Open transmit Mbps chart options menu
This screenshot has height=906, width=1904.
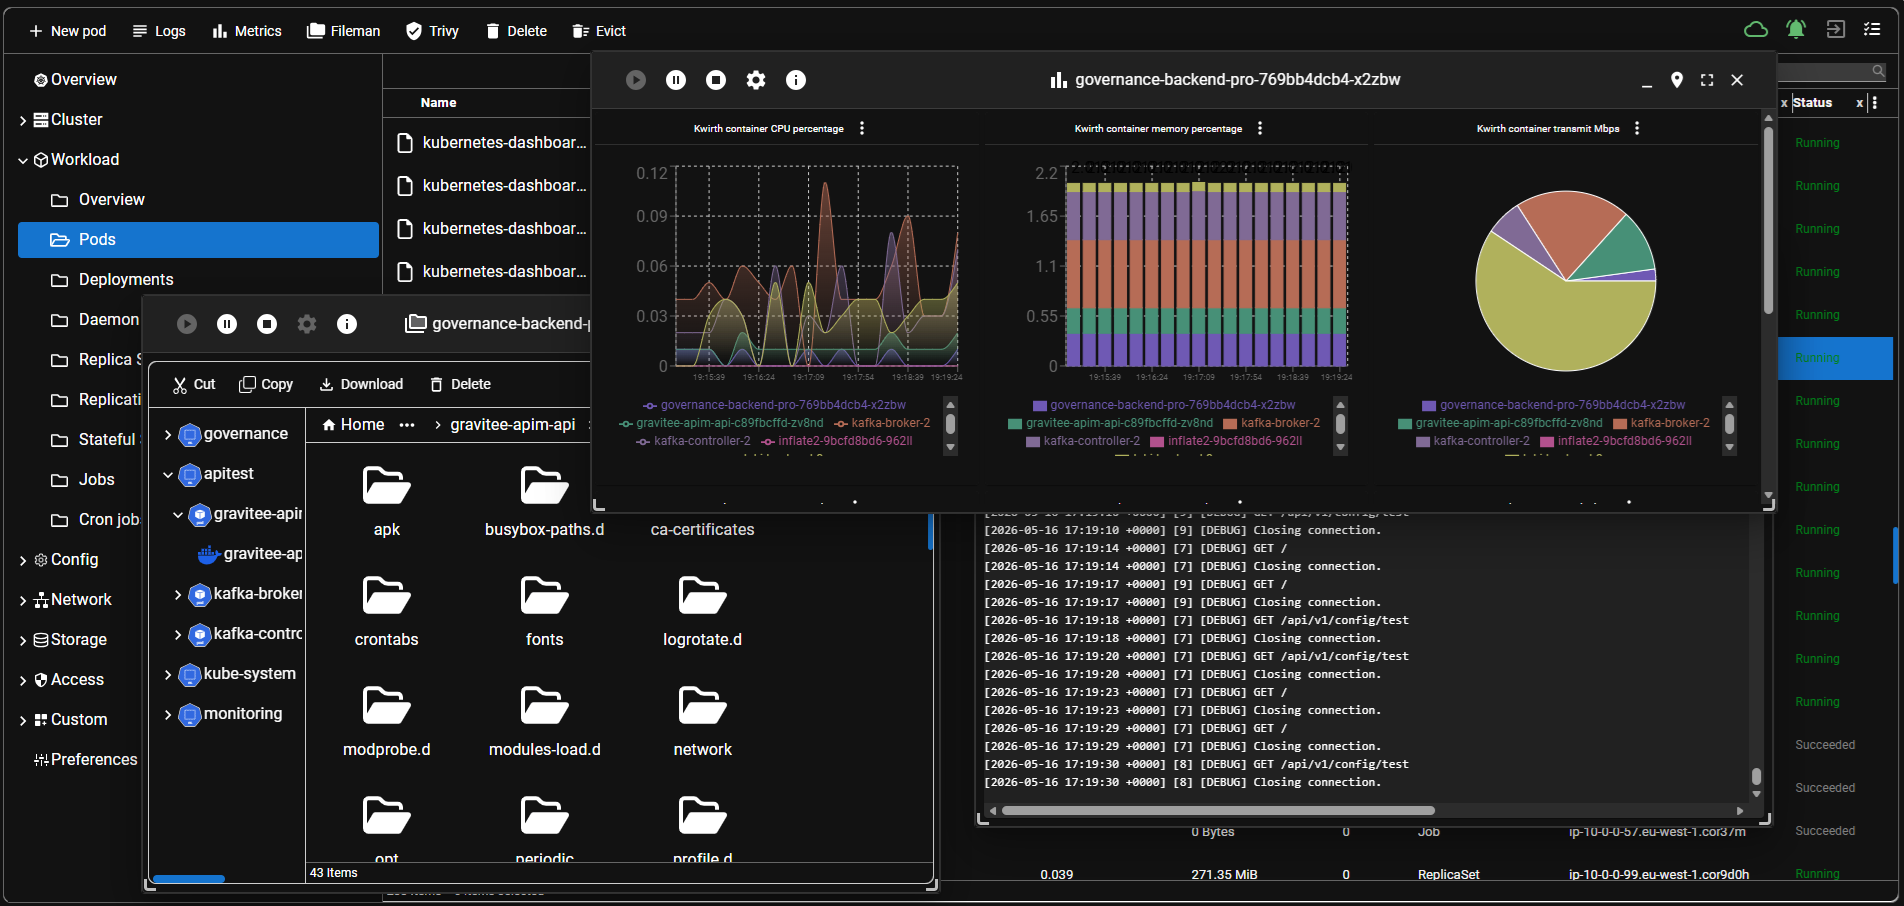(x=1637, y=128)
